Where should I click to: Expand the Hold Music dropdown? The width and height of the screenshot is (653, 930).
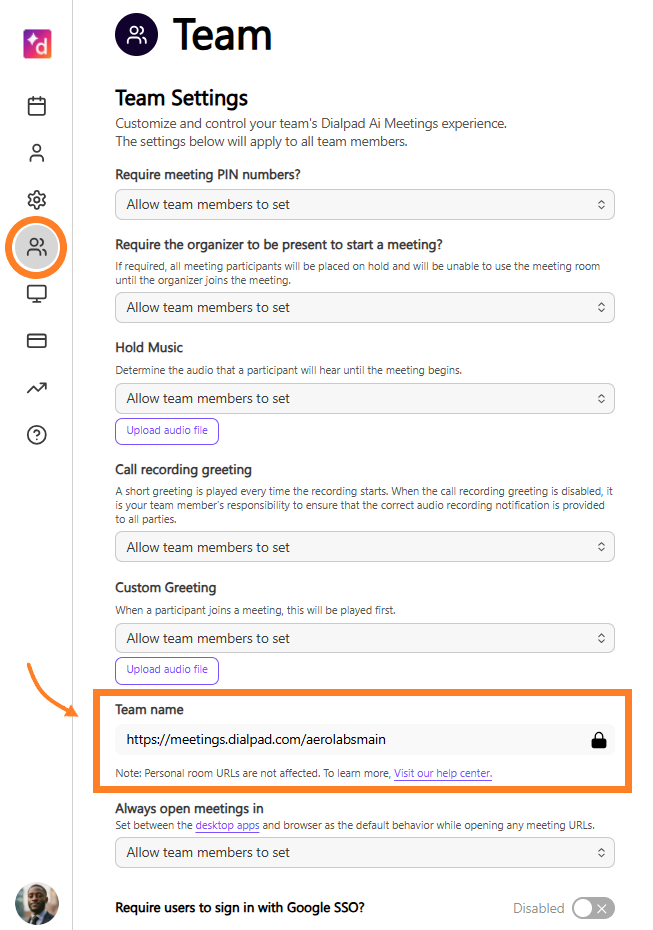click(x=365, y=399)
